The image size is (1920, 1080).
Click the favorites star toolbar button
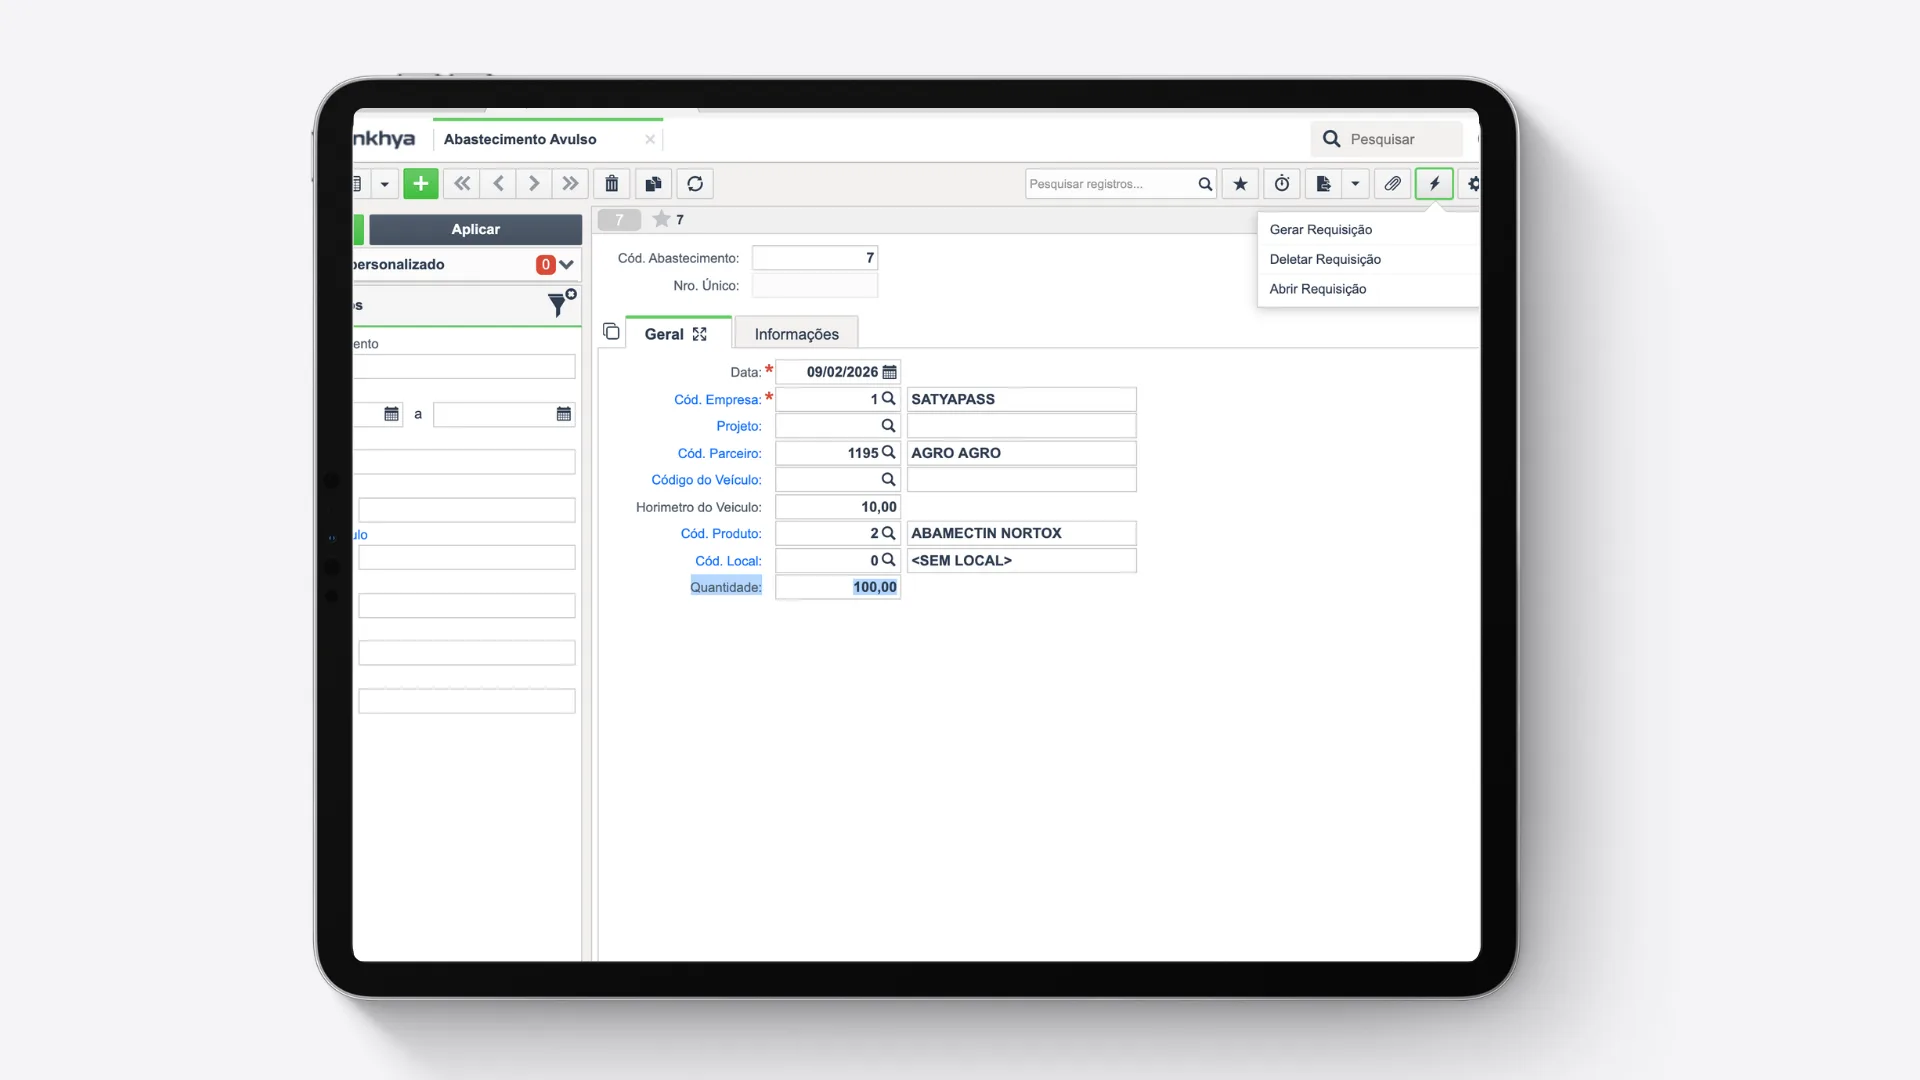(x=1240, y=184)
